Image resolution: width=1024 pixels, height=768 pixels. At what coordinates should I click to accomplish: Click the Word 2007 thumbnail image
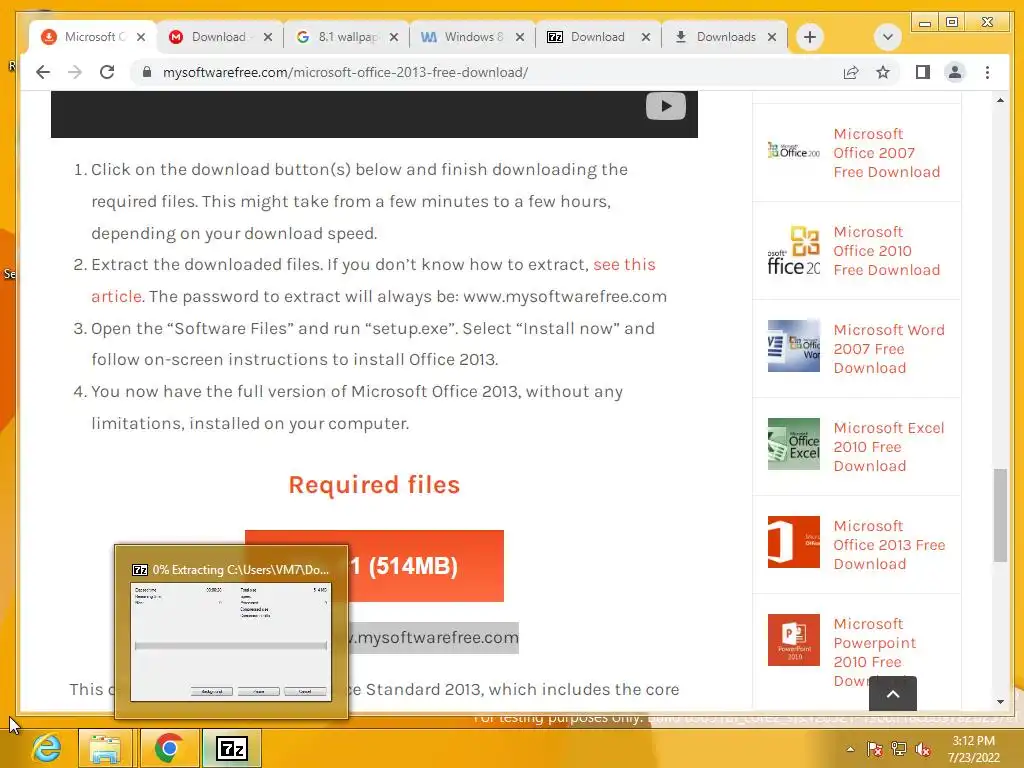click(x=793, y=345)
